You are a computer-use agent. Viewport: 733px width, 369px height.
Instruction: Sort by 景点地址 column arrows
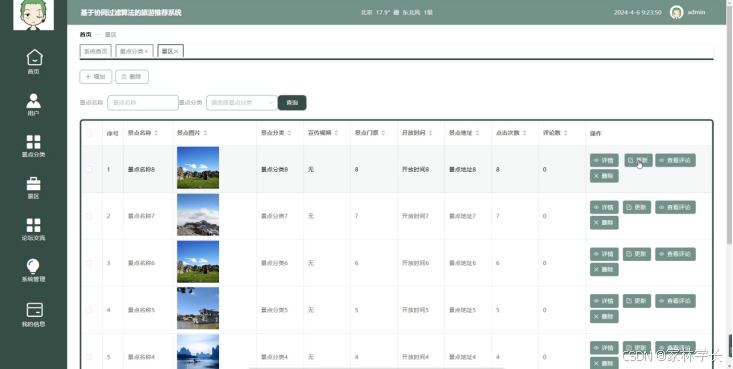pos(477,133)
